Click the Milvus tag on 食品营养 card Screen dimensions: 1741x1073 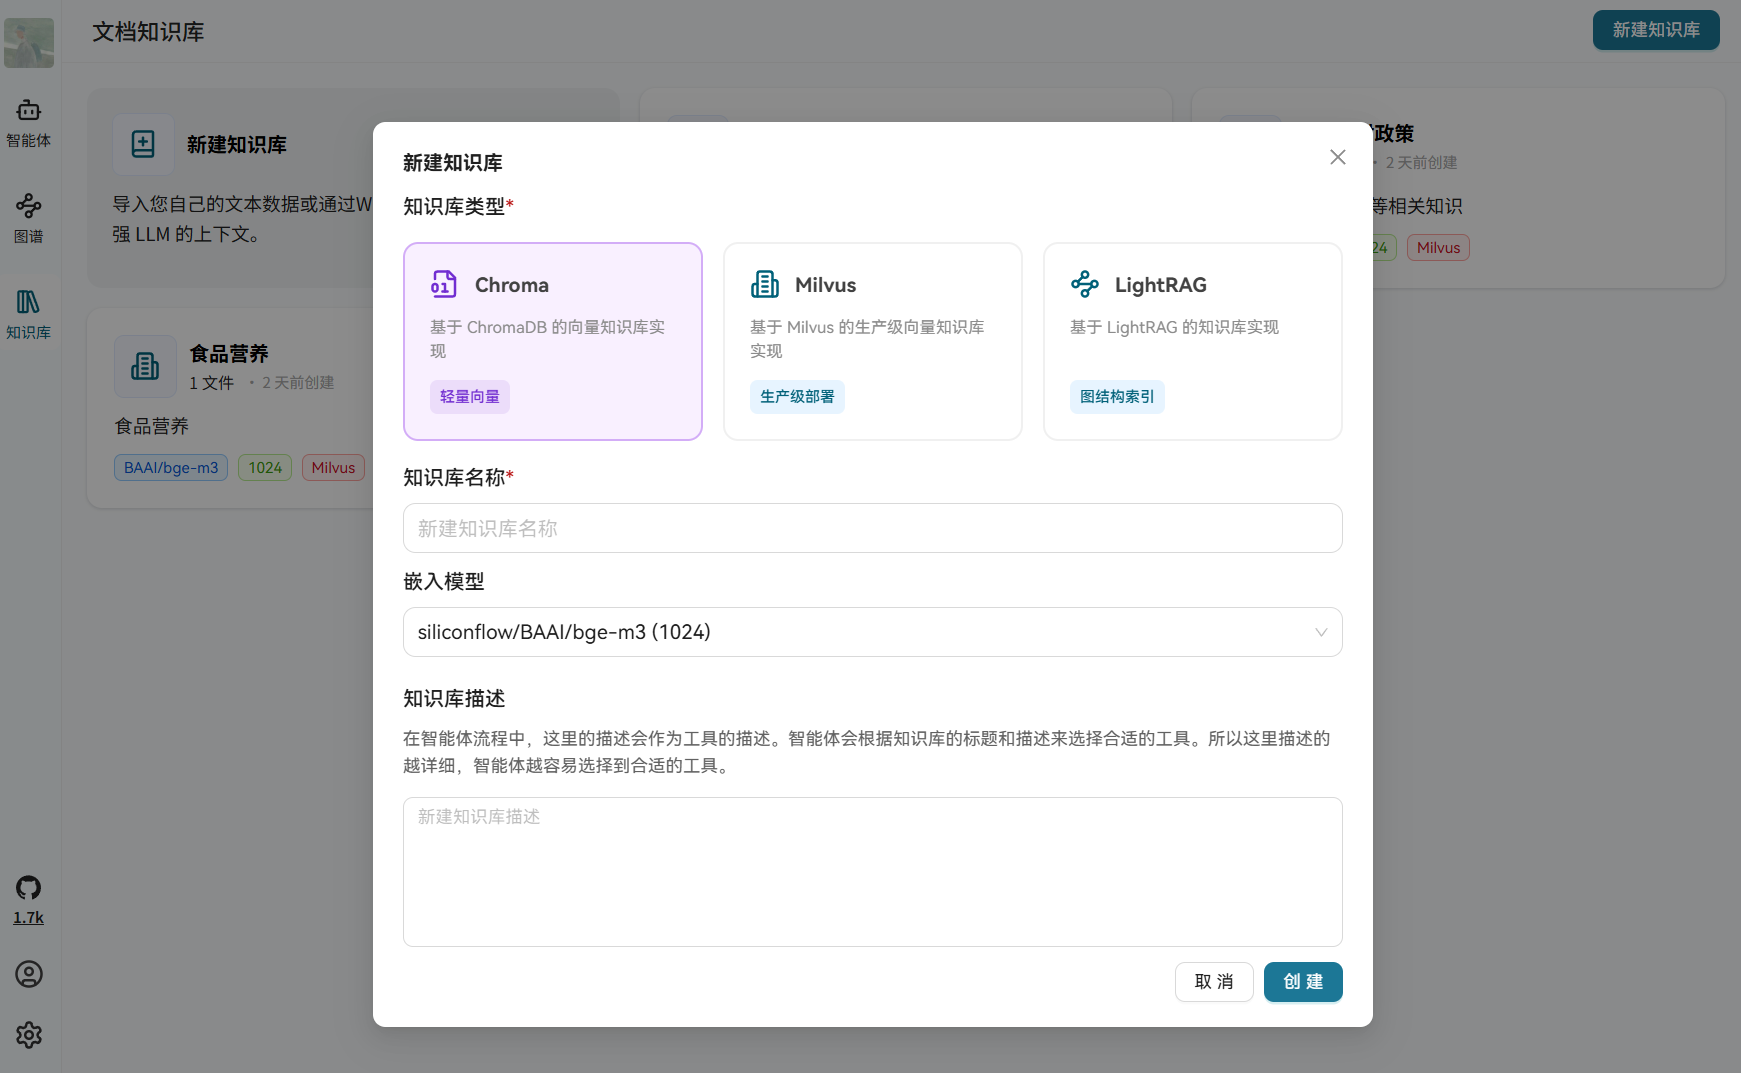333,468
